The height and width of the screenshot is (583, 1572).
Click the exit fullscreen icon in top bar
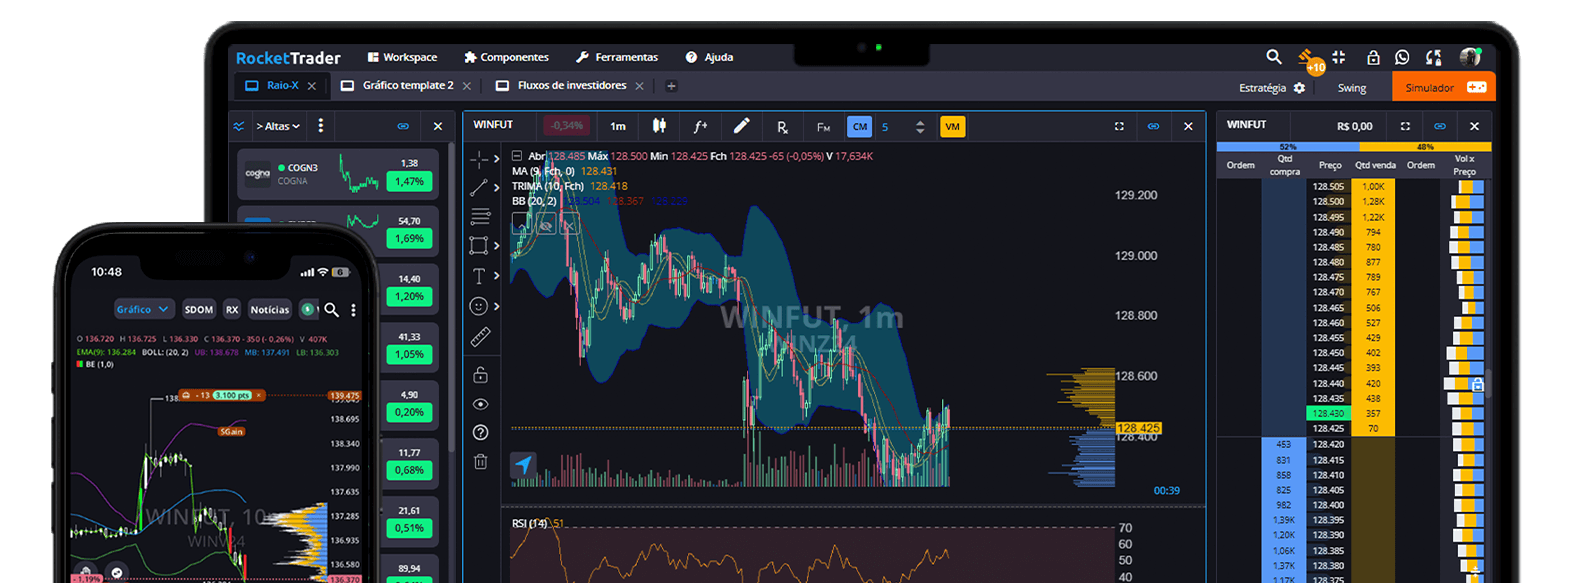tap(1339, 57)
